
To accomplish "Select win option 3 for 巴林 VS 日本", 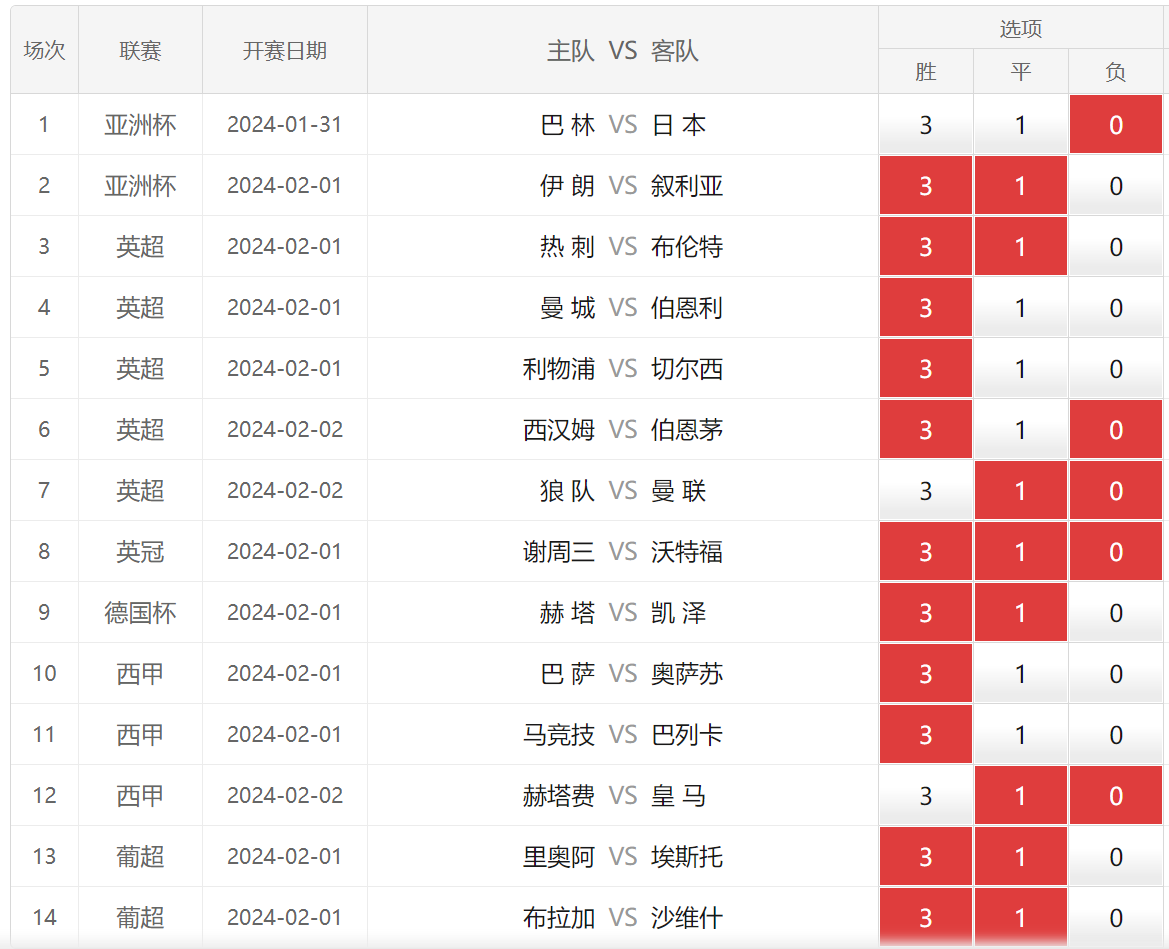I will coord(925,124).
